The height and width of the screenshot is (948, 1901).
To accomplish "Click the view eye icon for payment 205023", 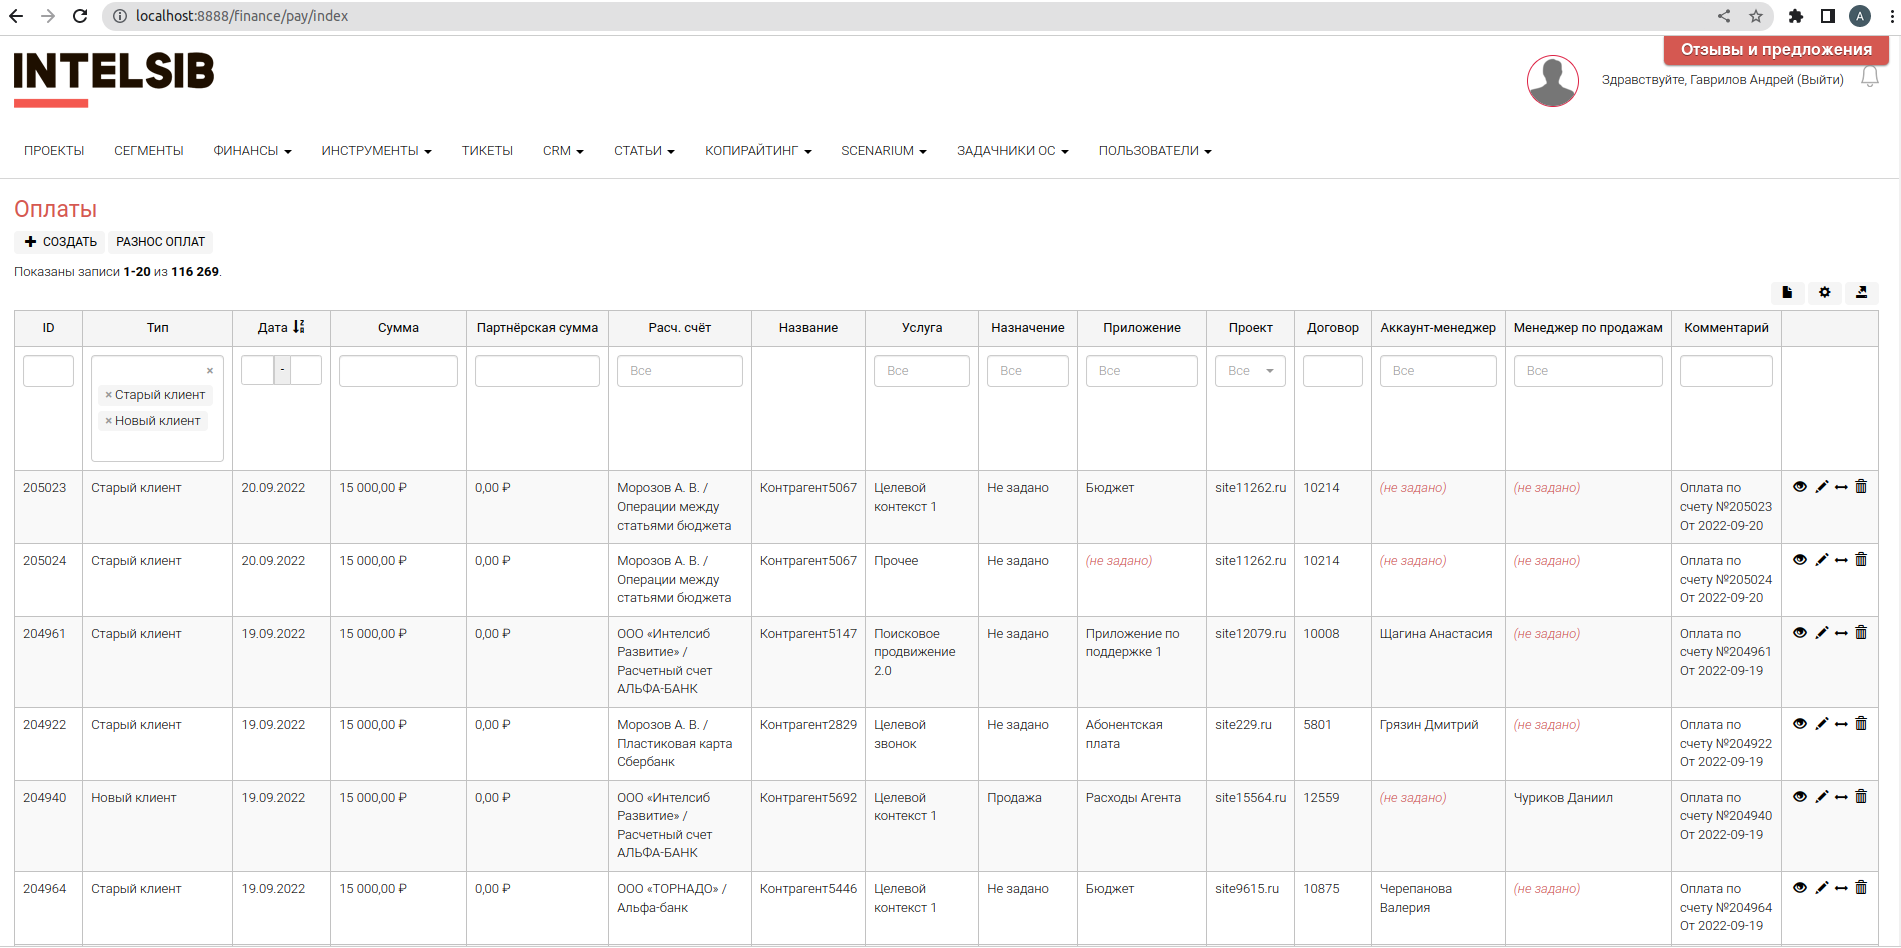I will (1800, 487).
